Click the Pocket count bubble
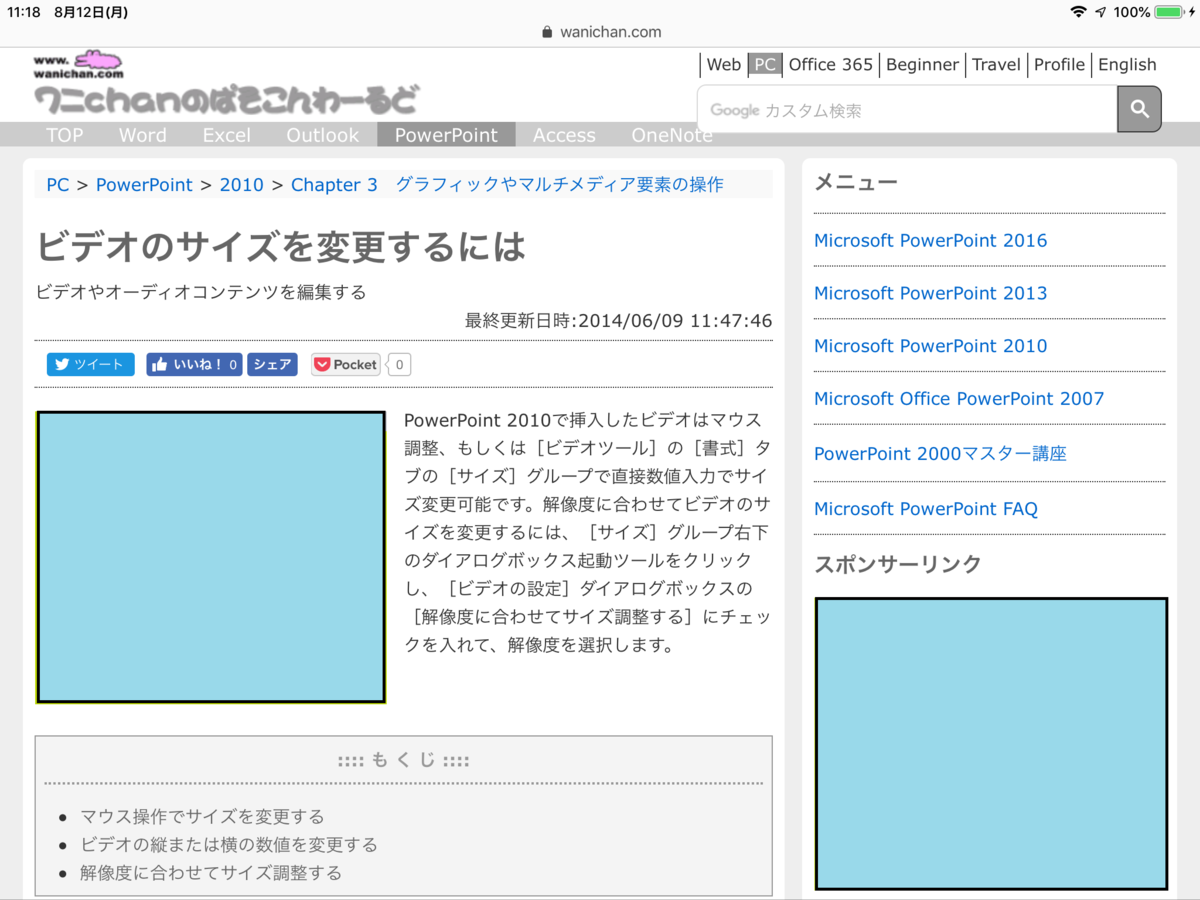The image size is (1200, 900). point(399,365)
